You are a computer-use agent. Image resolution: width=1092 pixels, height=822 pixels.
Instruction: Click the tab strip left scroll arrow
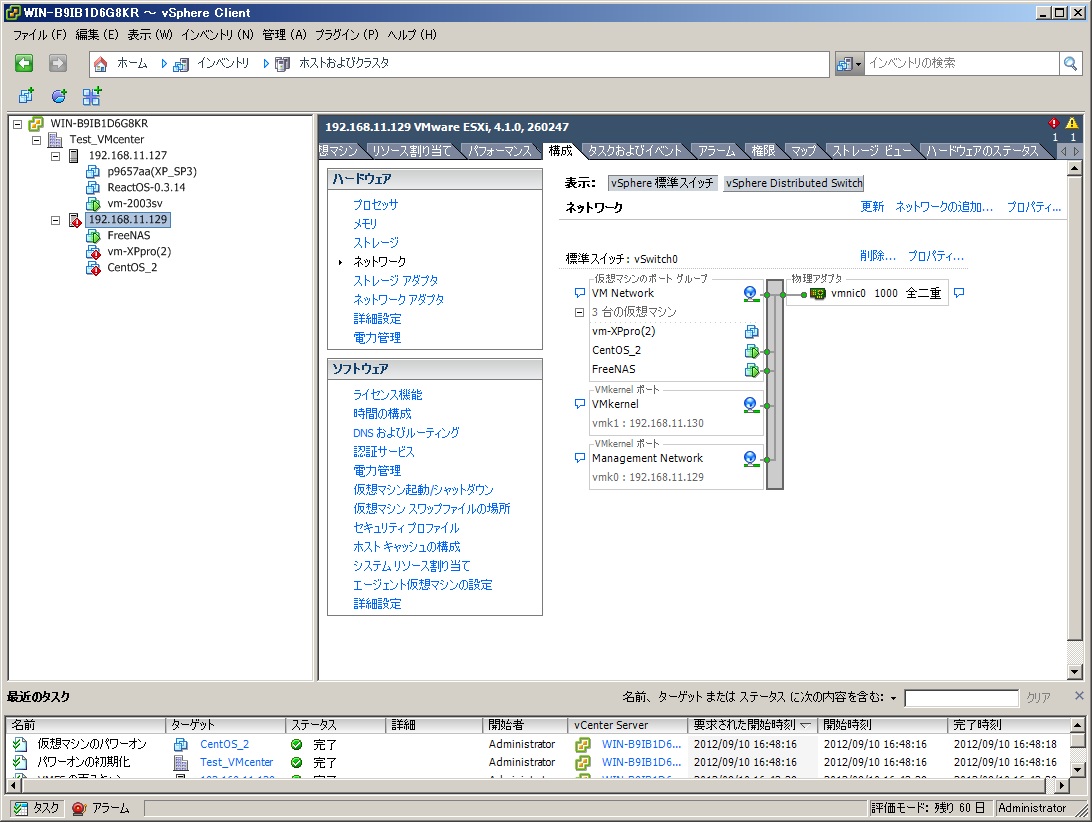[1063, 151]
